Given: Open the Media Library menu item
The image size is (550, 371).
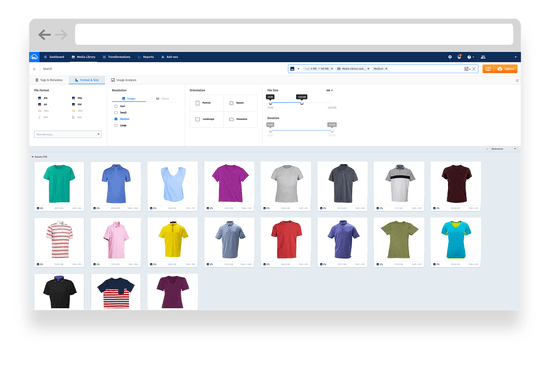Looking at the screenshot, I should click(83, 57).
